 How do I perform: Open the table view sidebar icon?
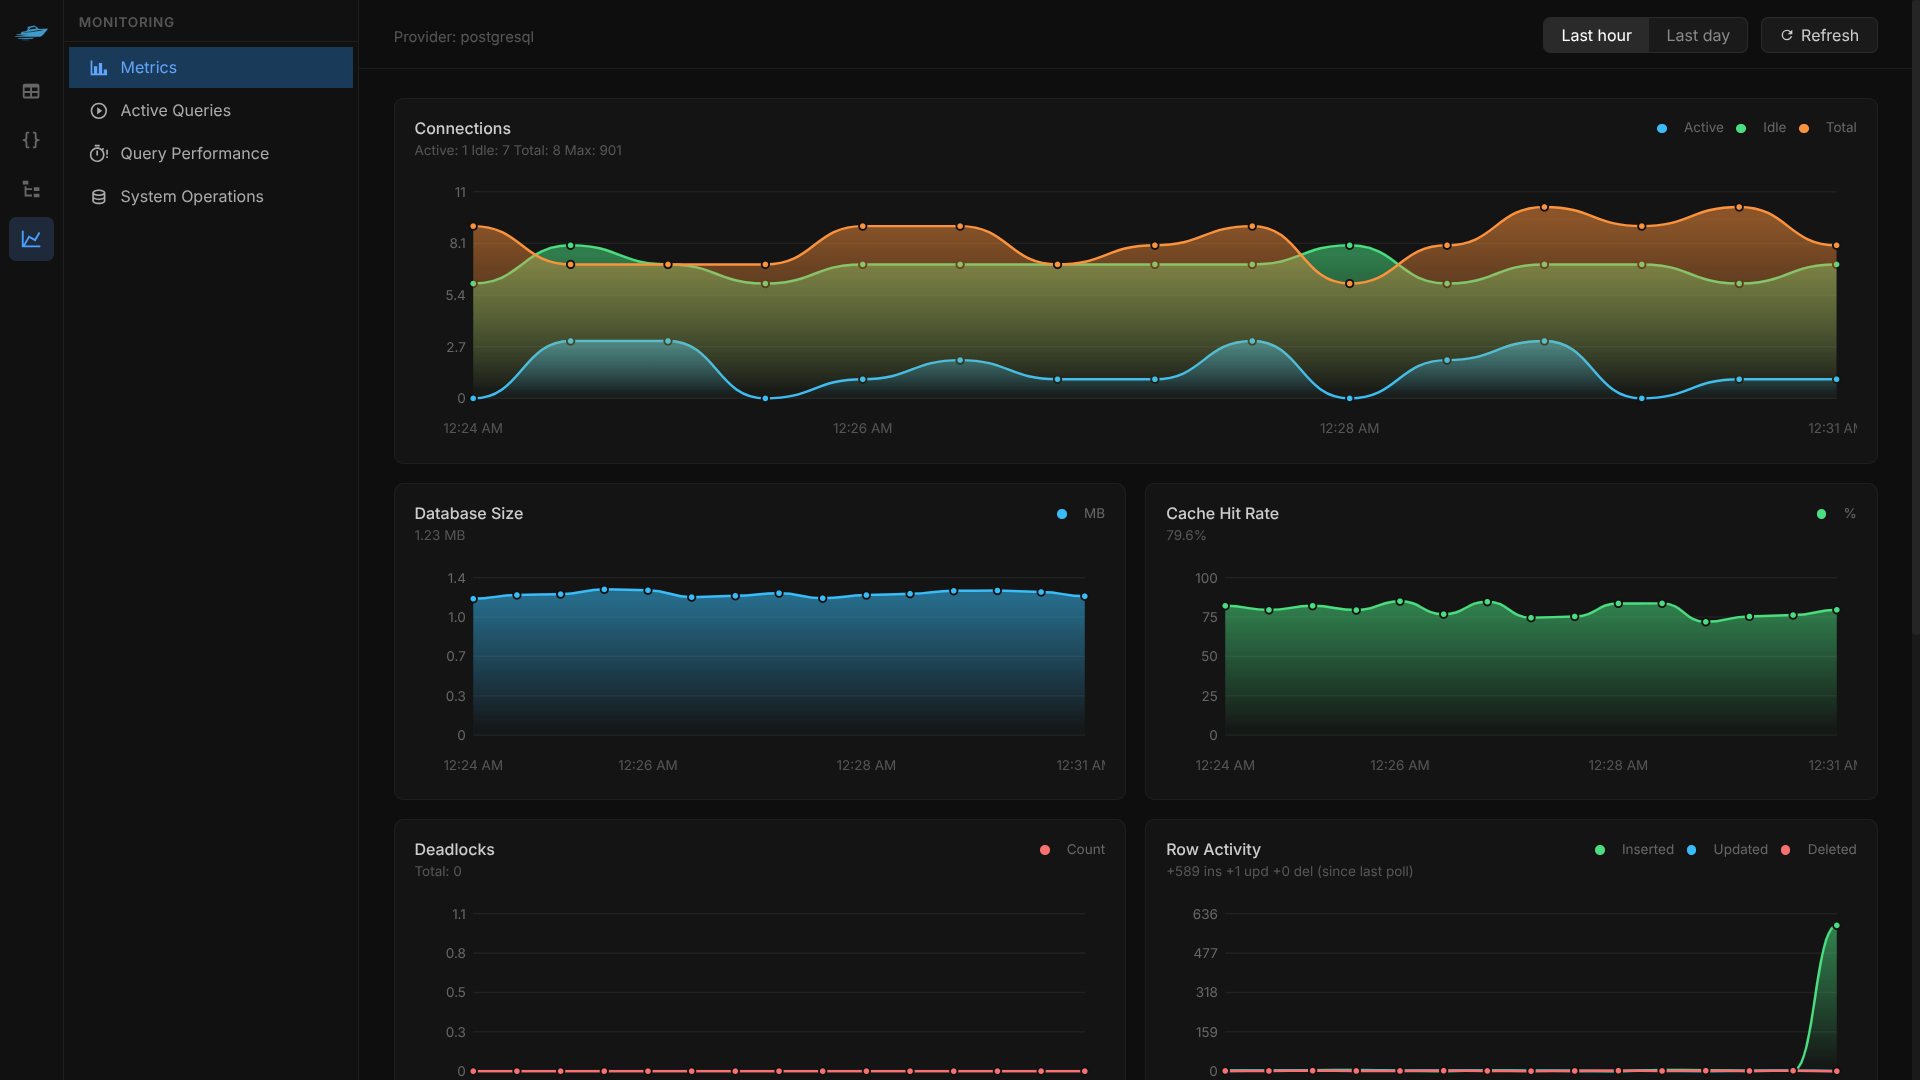click(x=31, y=91)
